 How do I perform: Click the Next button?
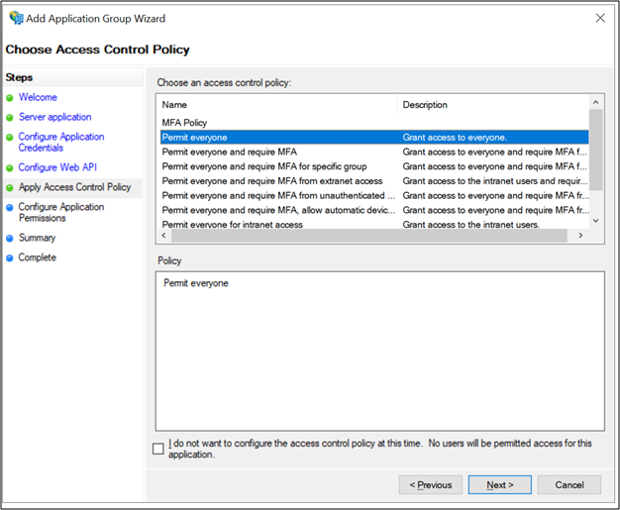coord(499,485)
